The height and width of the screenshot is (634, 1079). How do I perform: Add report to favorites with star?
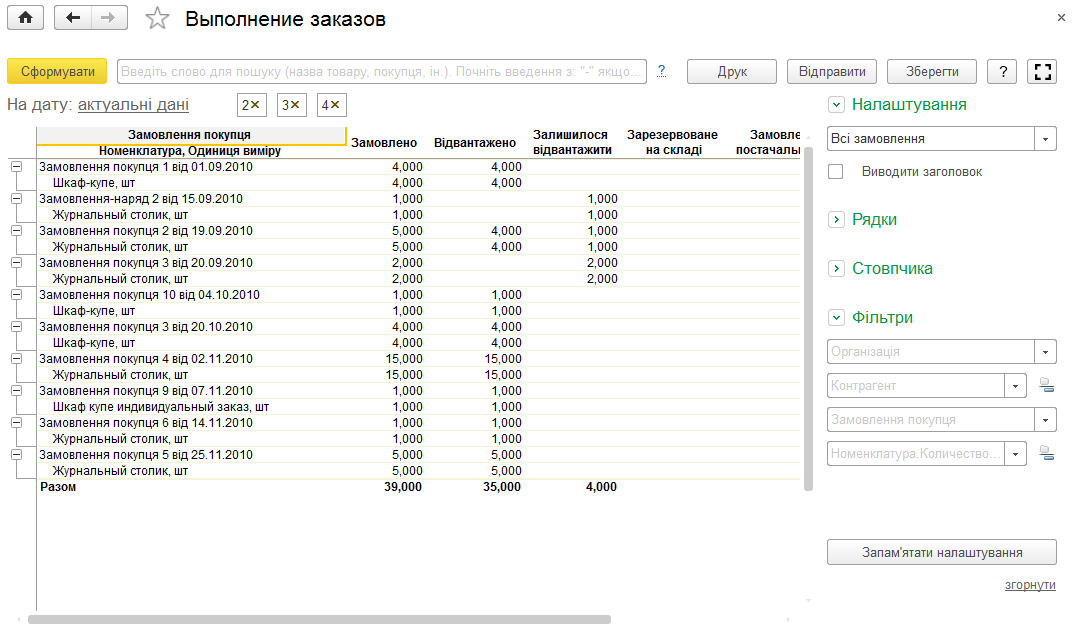click(157, 19)
